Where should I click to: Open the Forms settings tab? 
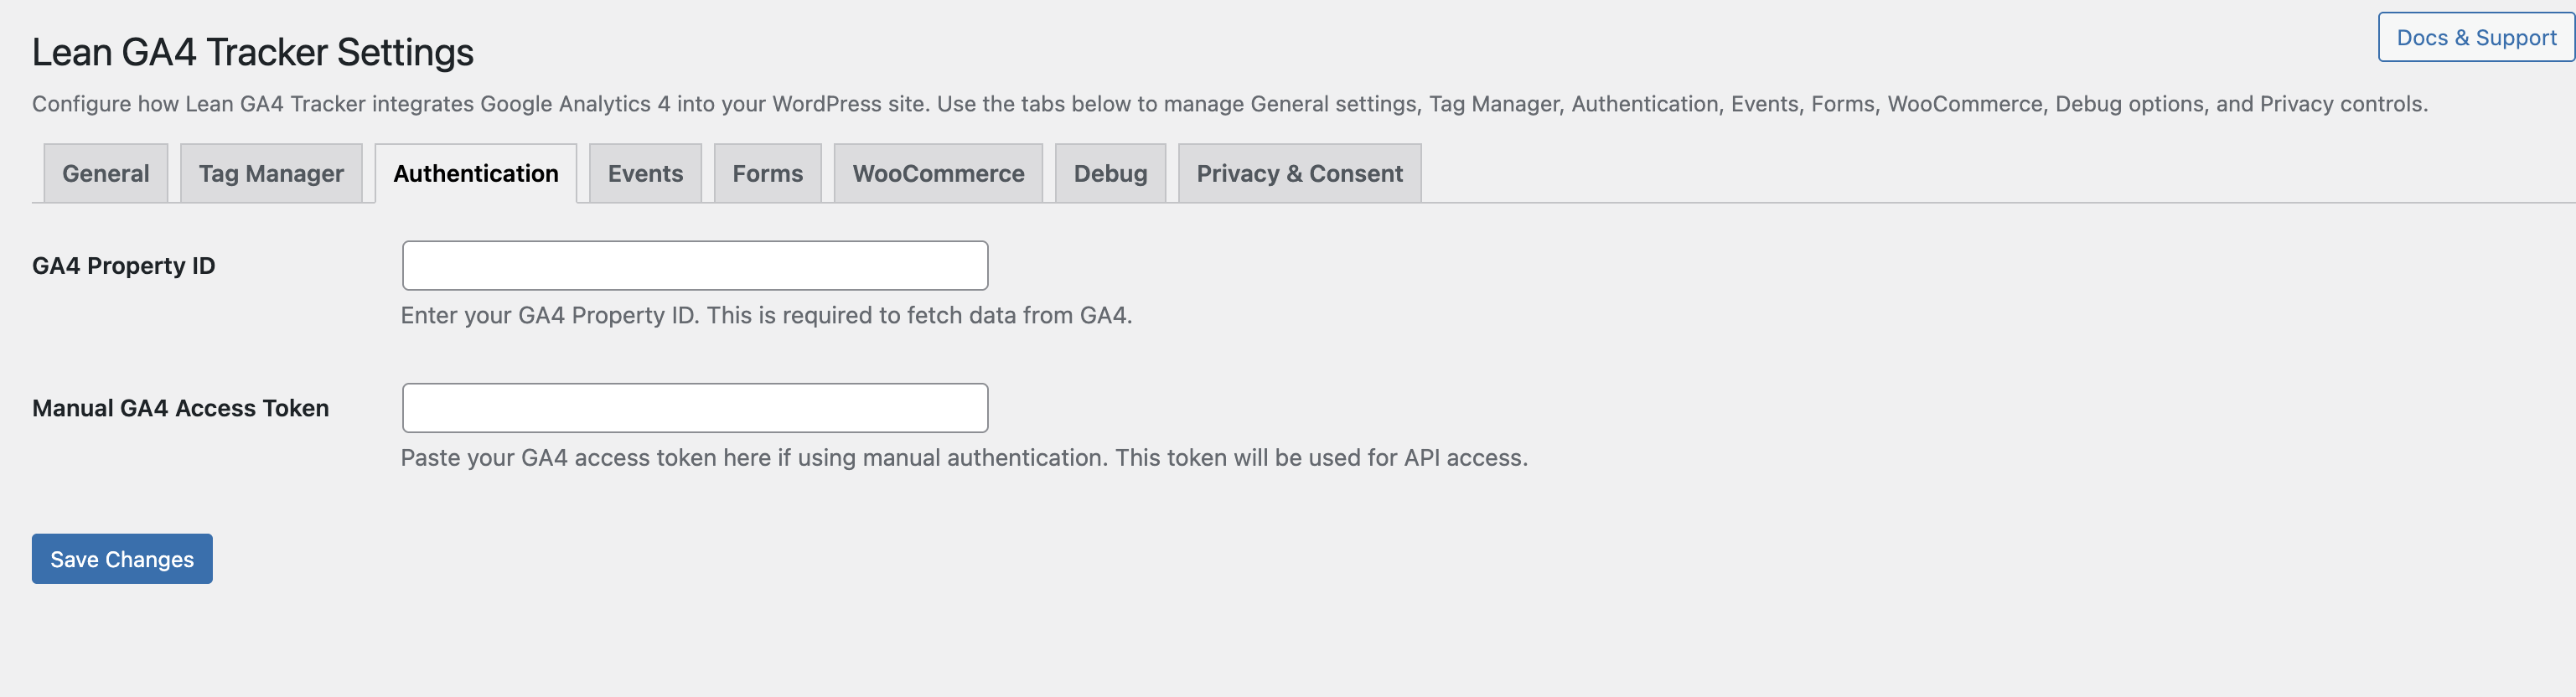(x=767, y=174)
